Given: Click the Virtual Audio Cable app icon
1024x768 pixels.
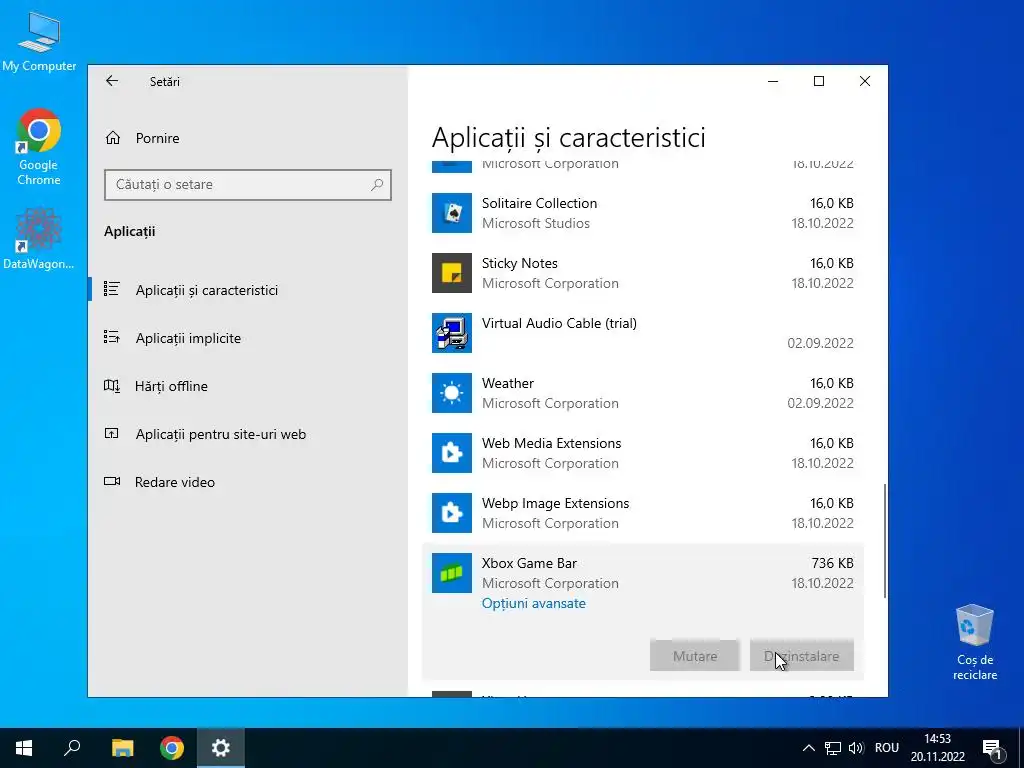Looking at the screenshot, I should [x=452, y=333].
